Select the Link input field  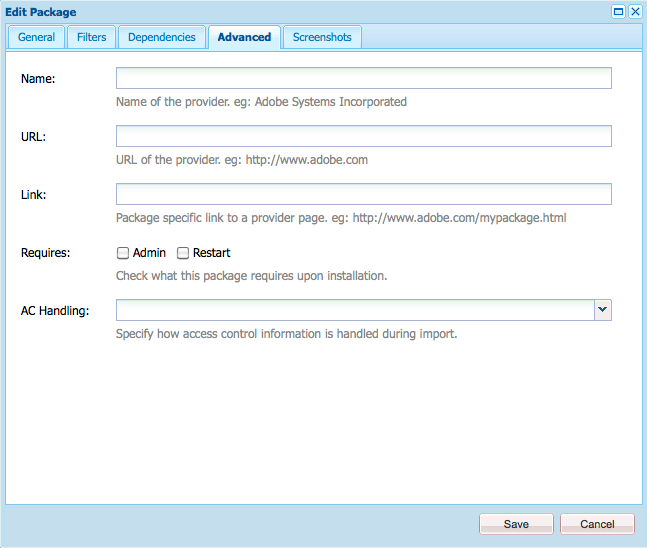364,194
